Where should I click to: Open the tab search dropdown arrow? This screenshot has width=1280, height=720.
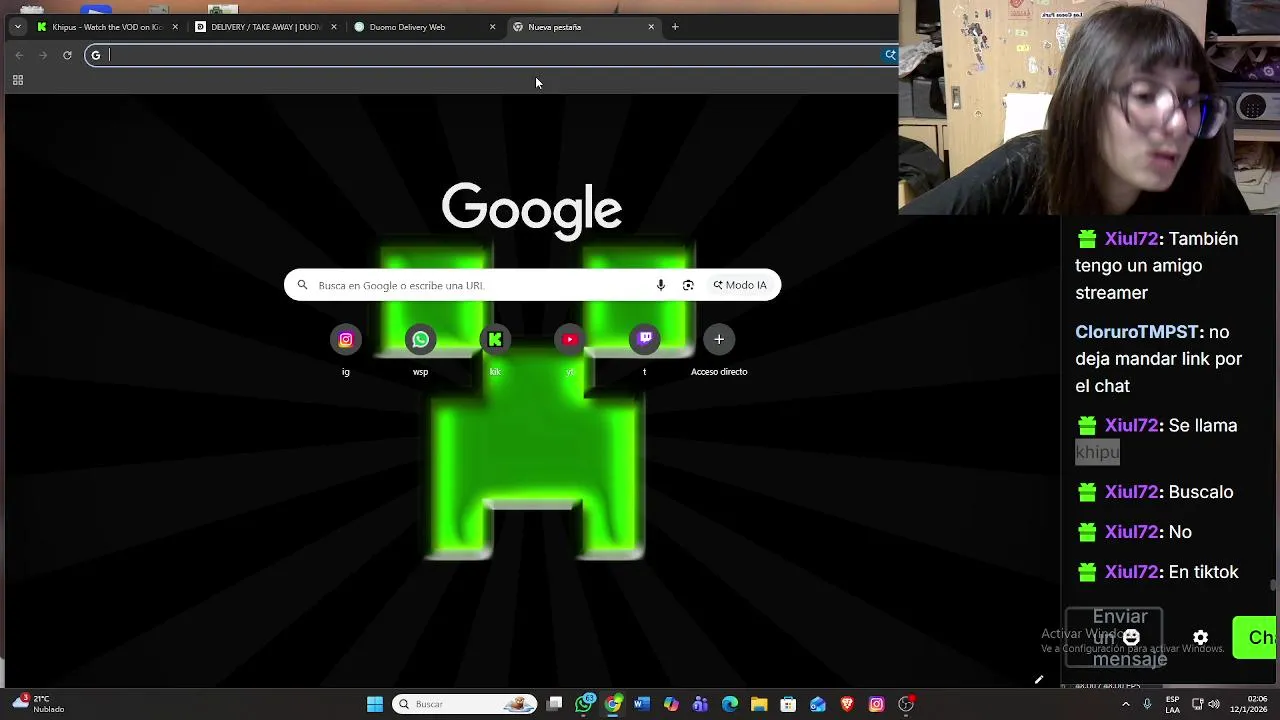tap(18, 27)
